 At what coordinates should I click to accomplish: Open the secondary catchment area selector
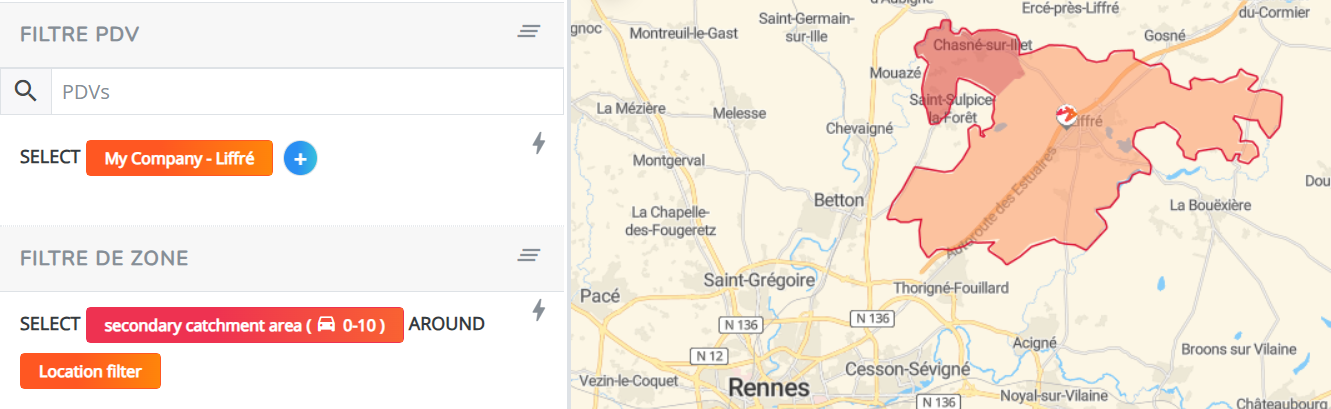[x=245, y=325]
